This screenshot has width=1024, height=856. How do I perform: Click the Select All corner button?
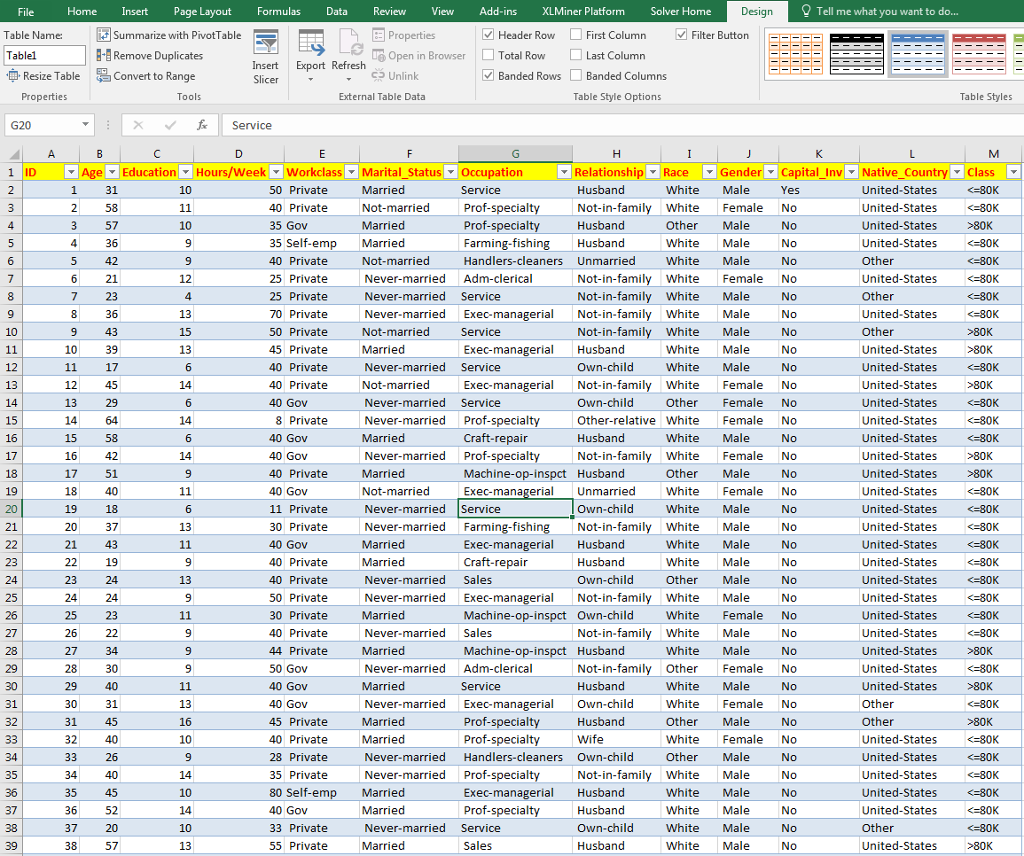[14, 152]
